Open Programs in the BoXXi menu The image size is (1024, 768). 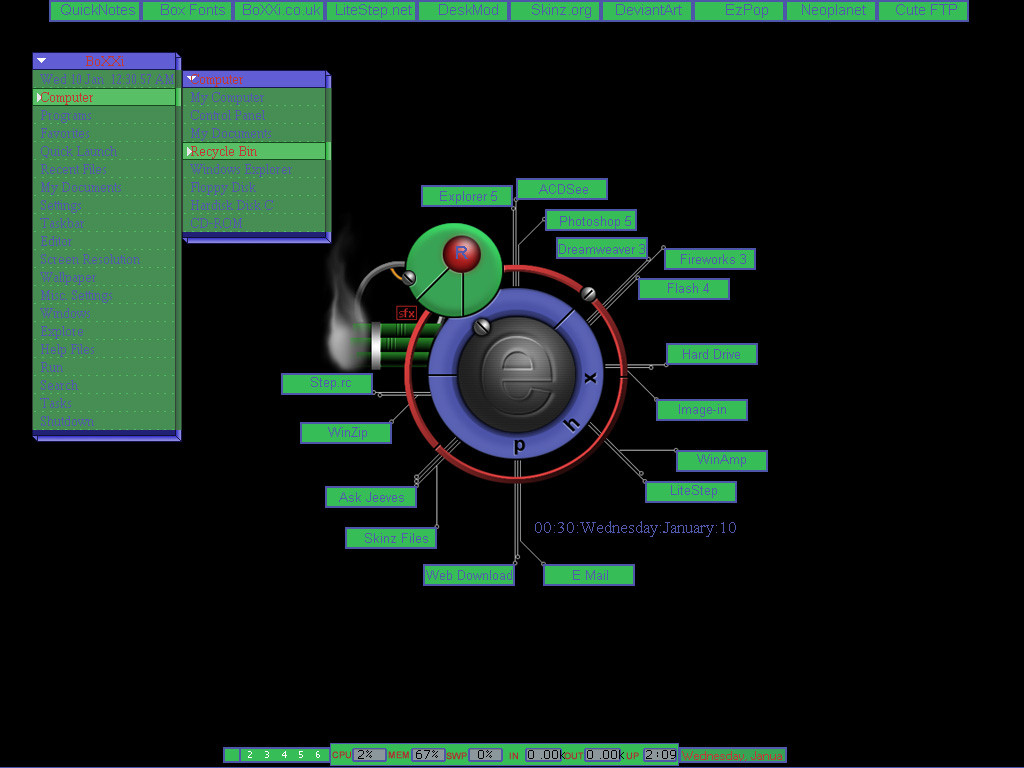pos(104,116)
